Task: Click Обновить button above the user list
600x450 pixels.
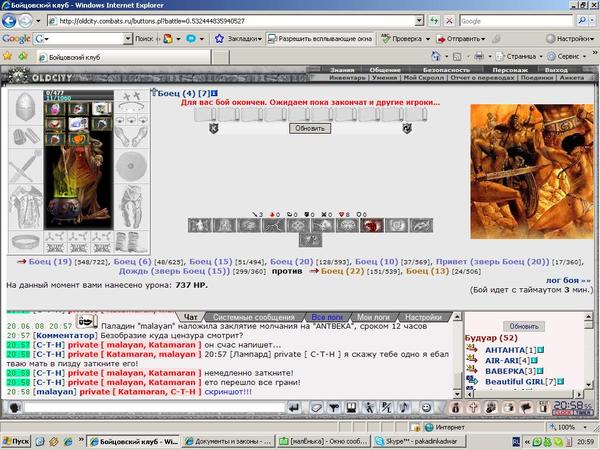Action: click(524, 326)
